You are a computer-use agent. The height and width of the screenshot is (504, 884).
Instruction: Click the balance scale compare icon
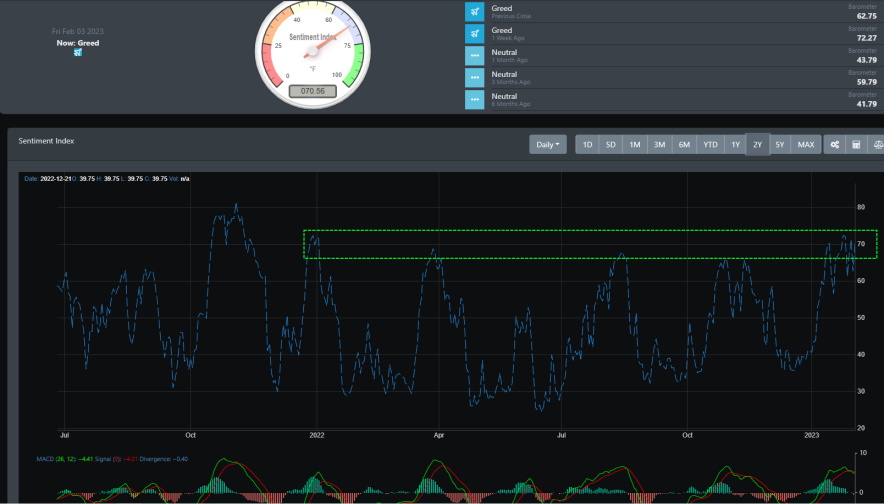click(876, 144)
